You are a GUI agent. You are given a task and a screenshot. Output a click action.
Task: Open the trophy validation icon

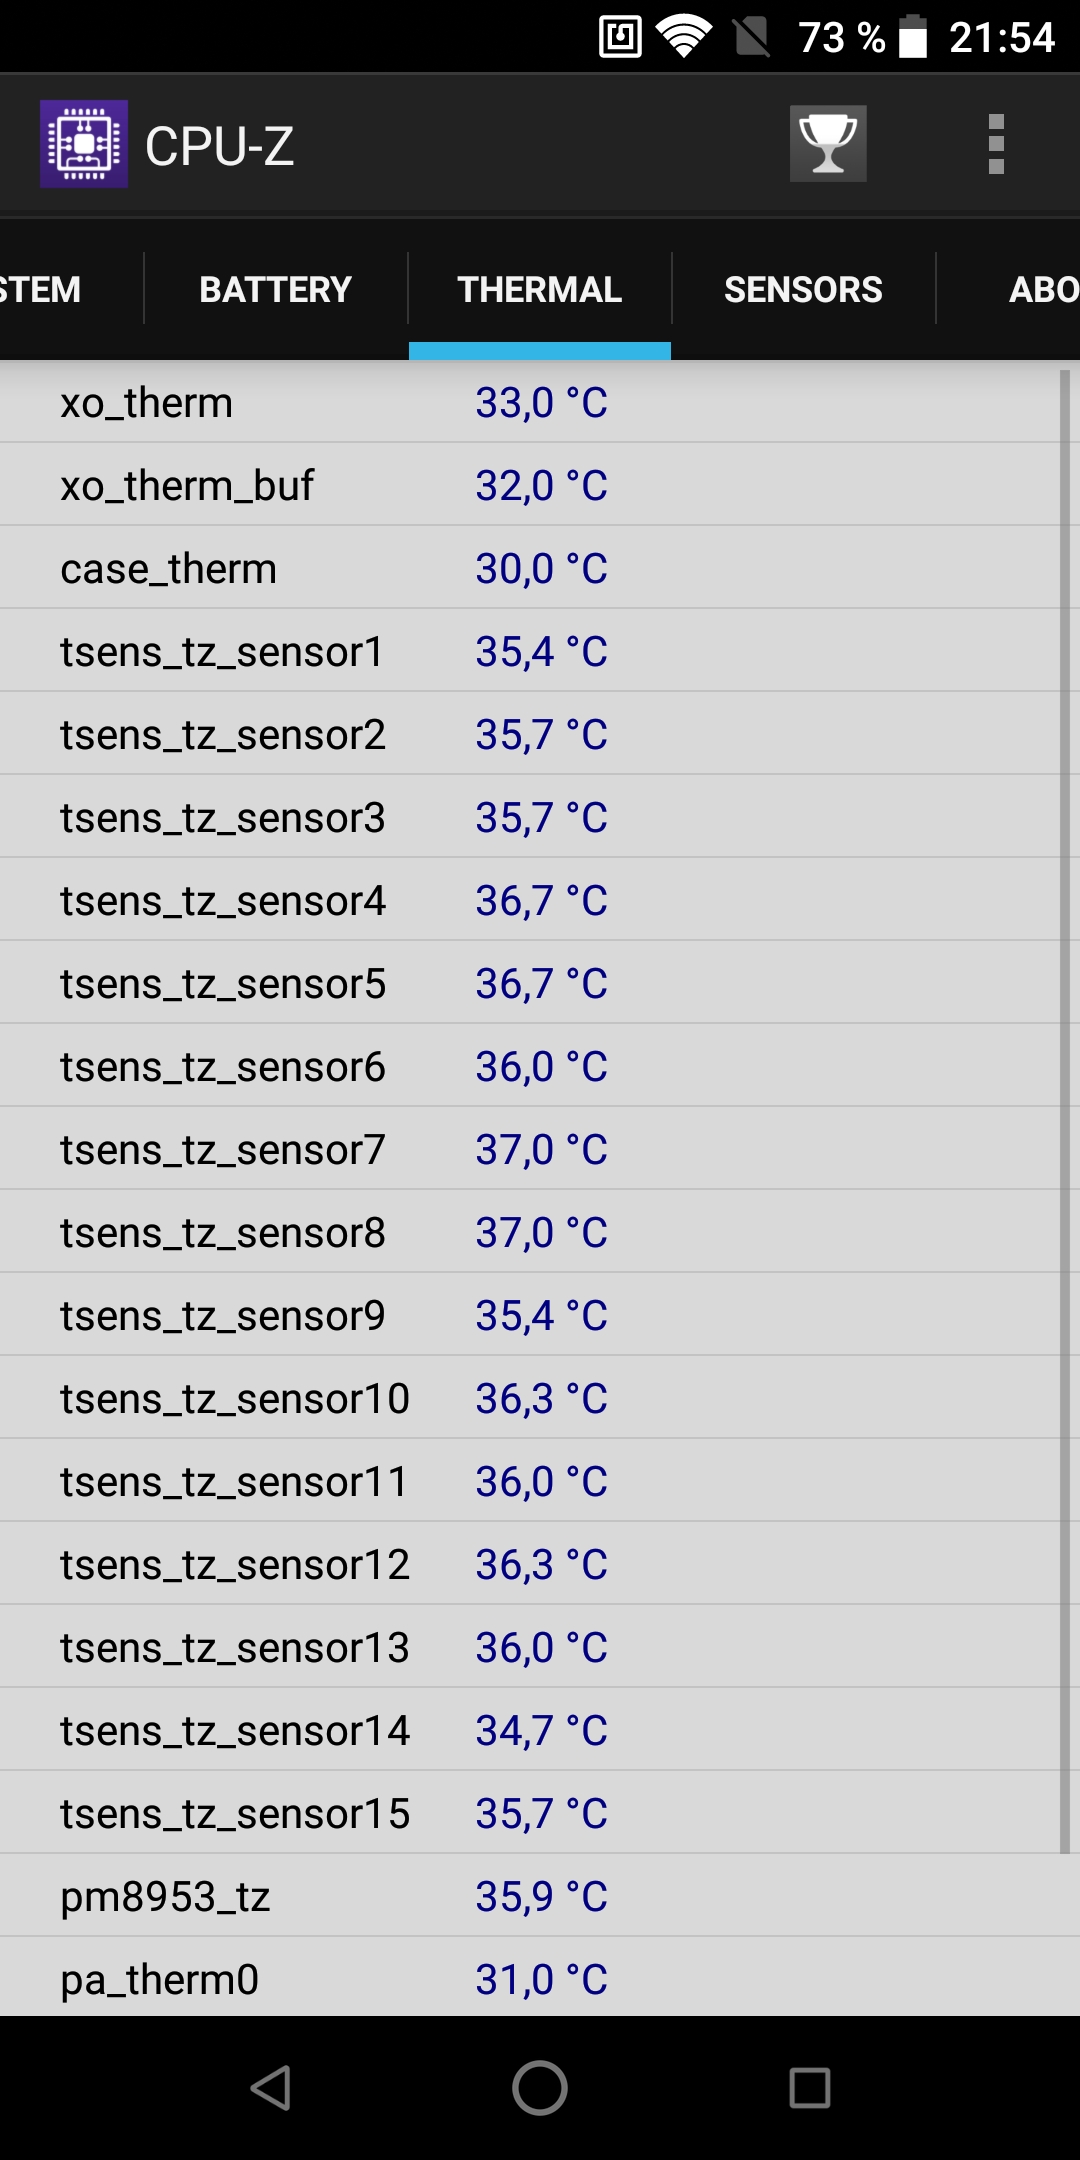tap(828, 144)
